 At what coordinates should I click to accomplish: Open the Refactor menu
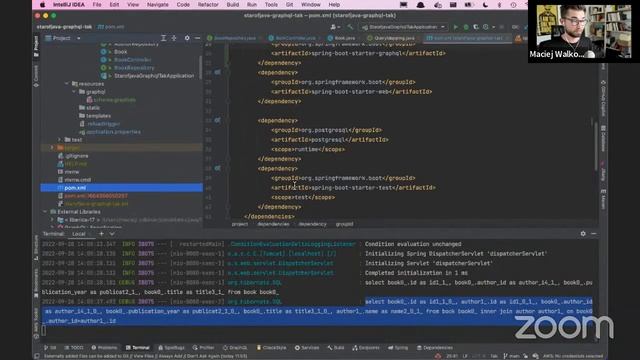click(208, 5)
